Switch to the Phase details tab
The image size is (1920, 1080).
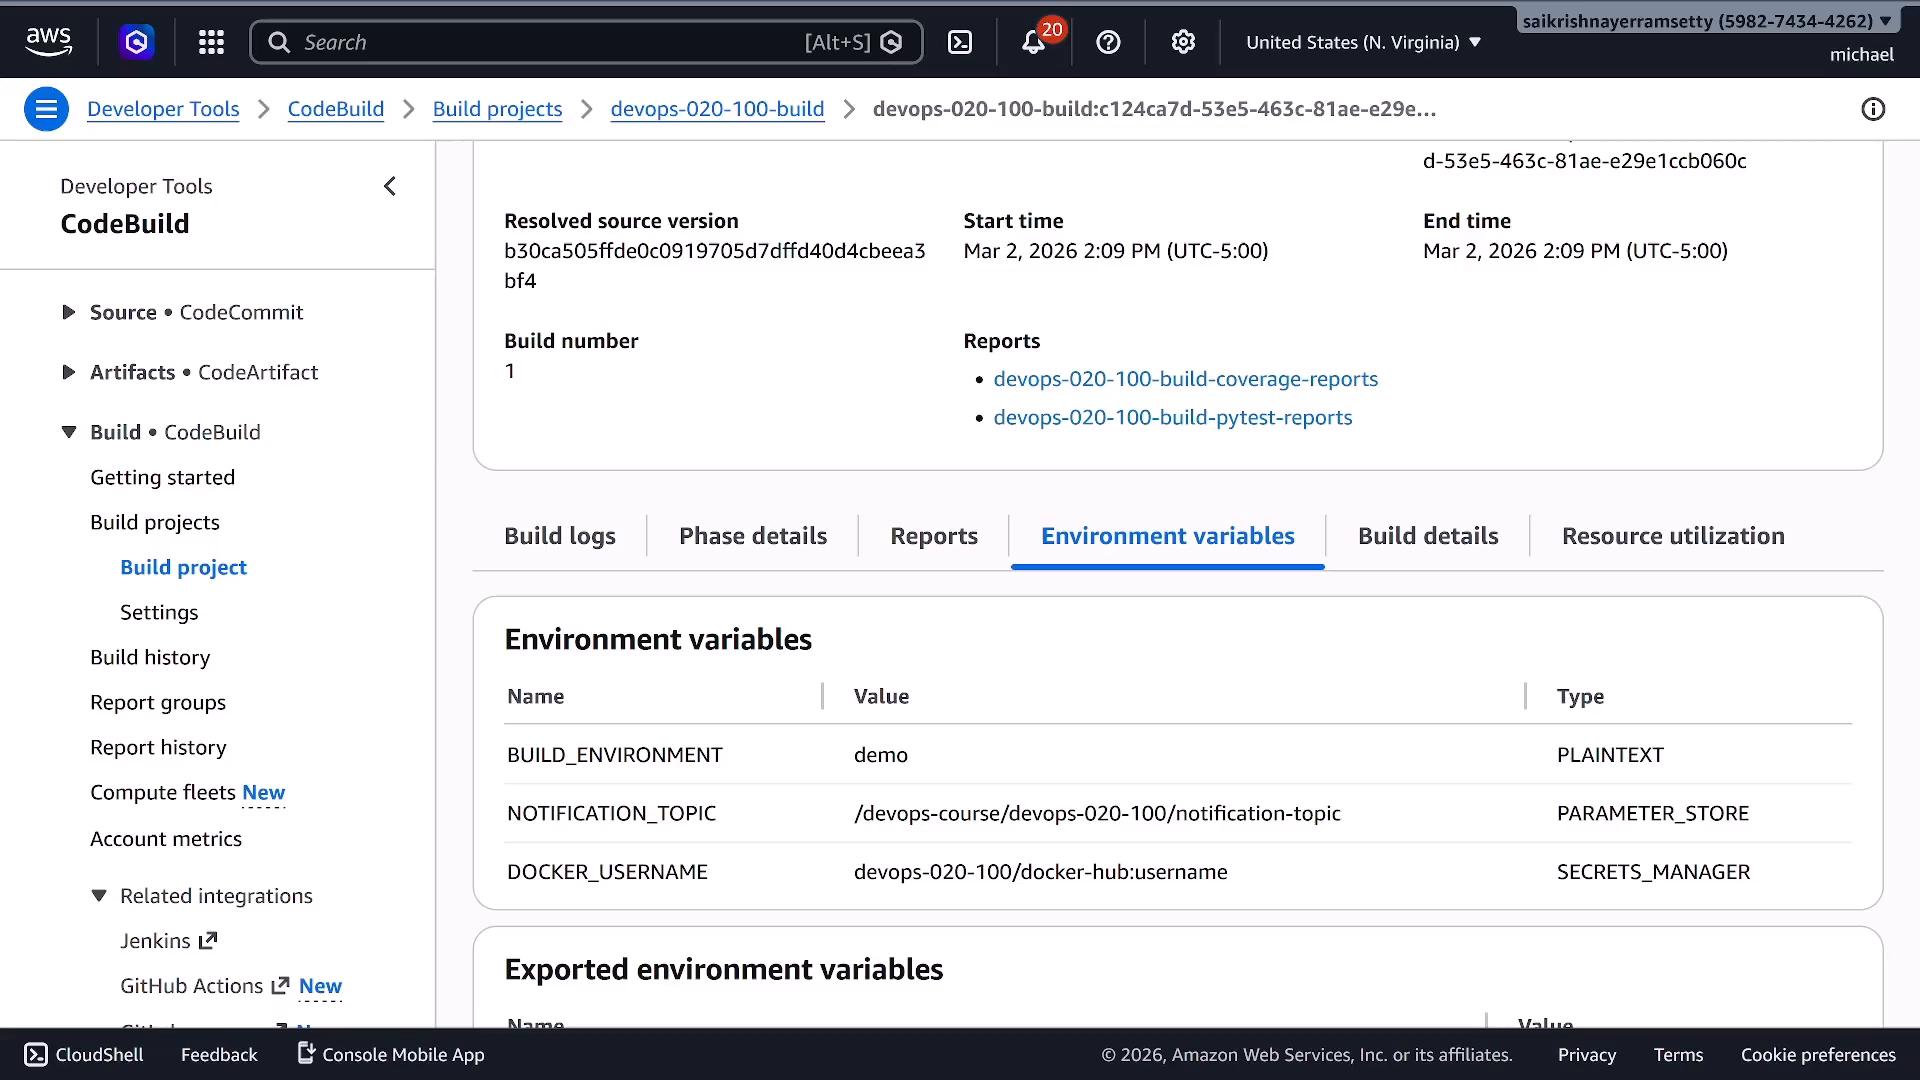pos(753,536)
